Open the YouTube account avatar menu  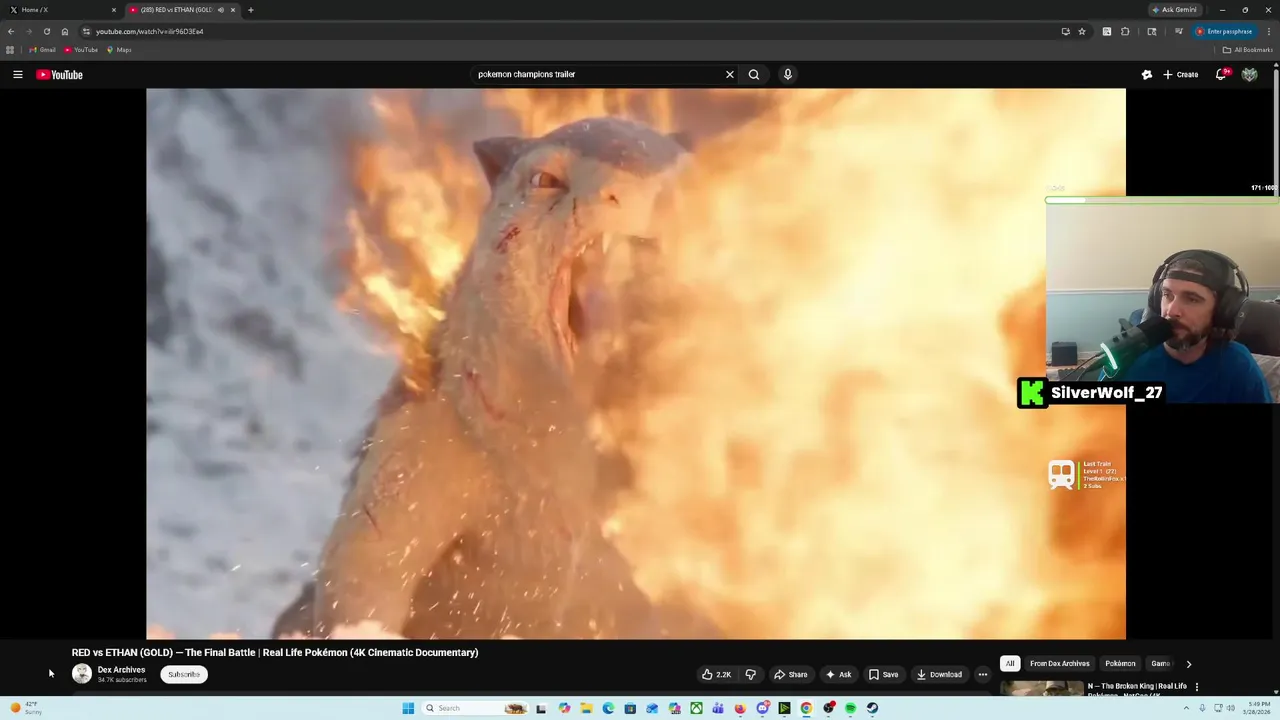[1249, 74]
